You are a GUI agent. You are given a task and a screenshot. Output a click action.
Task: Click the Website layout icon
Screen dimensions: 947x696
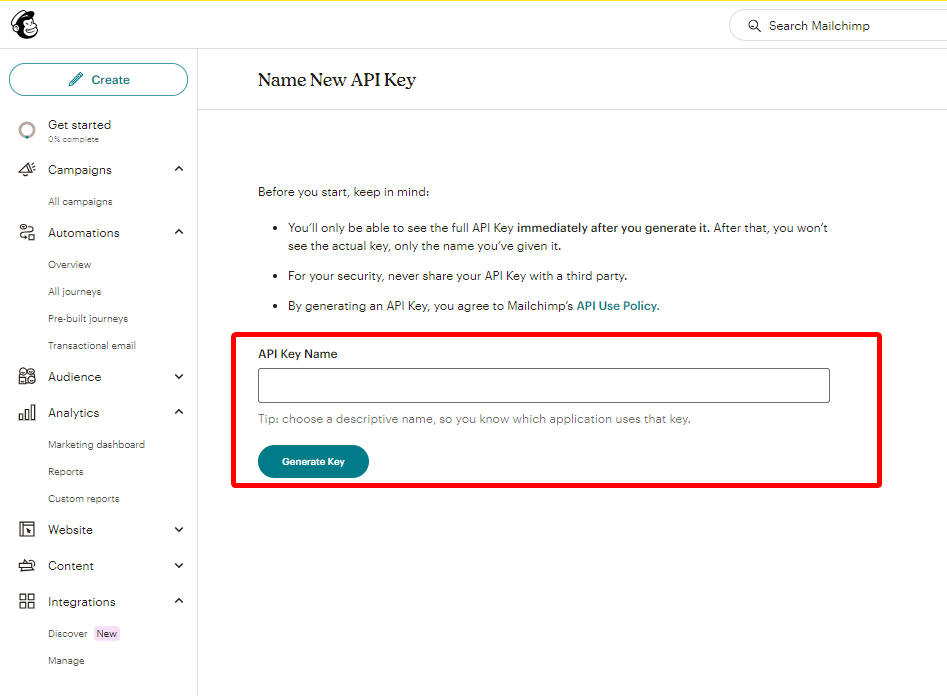coord(27,529)
